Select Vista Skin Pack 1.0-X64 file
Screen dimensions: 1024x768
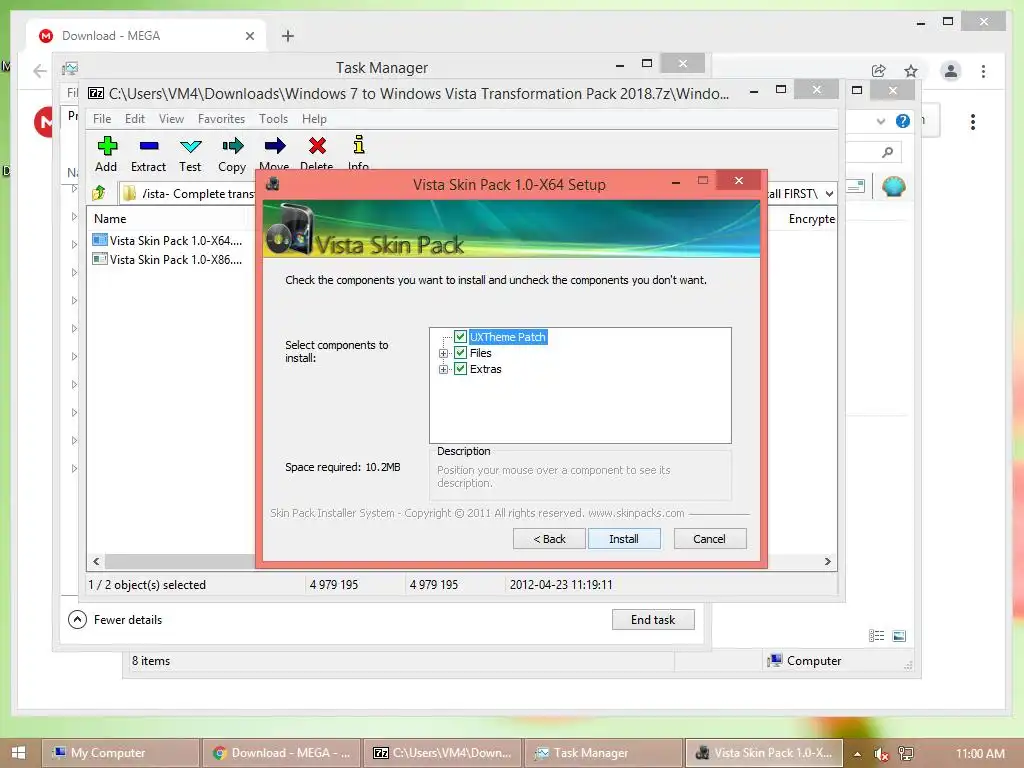tap(168, 240)
